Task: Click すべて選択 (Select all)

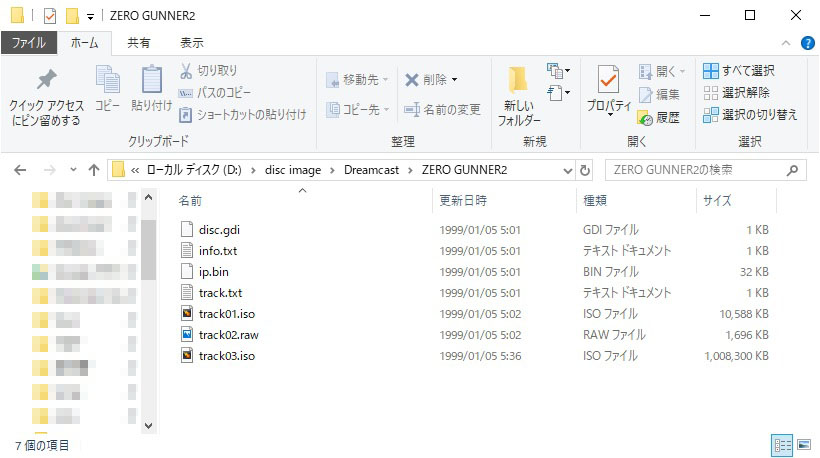Action: pyautogui.click(x=738, y=71)
